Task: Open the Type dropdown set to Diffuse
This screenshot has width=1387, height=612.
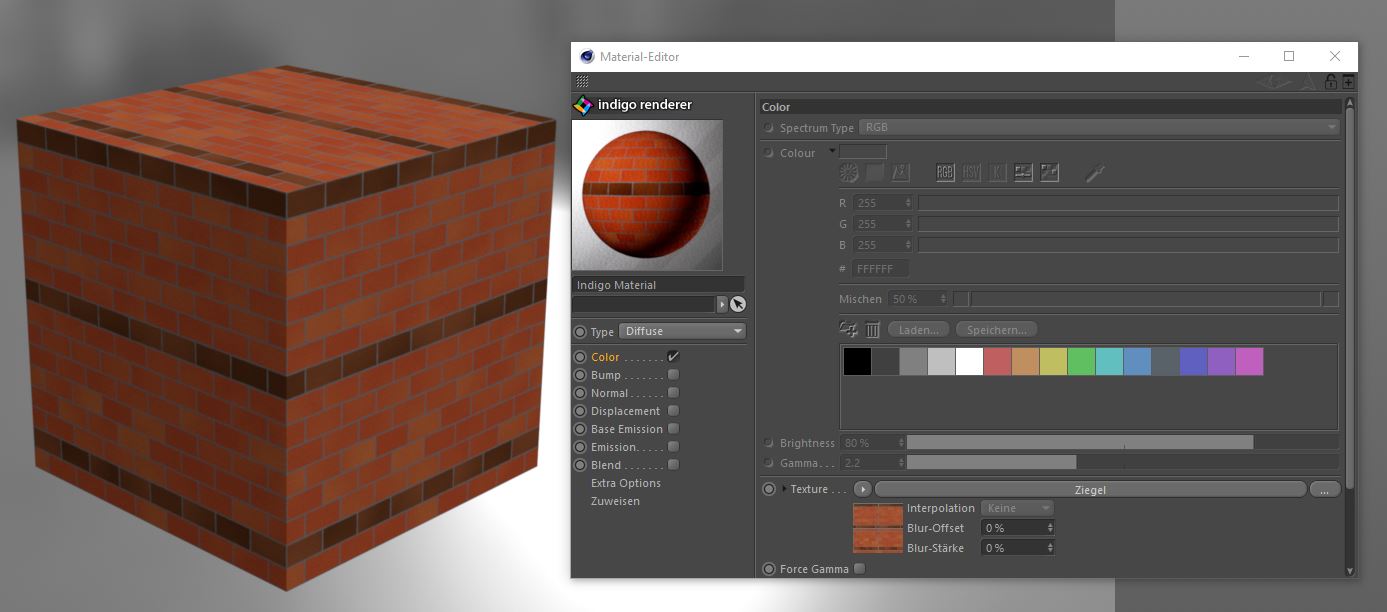Action: click(x=683, y=331)
